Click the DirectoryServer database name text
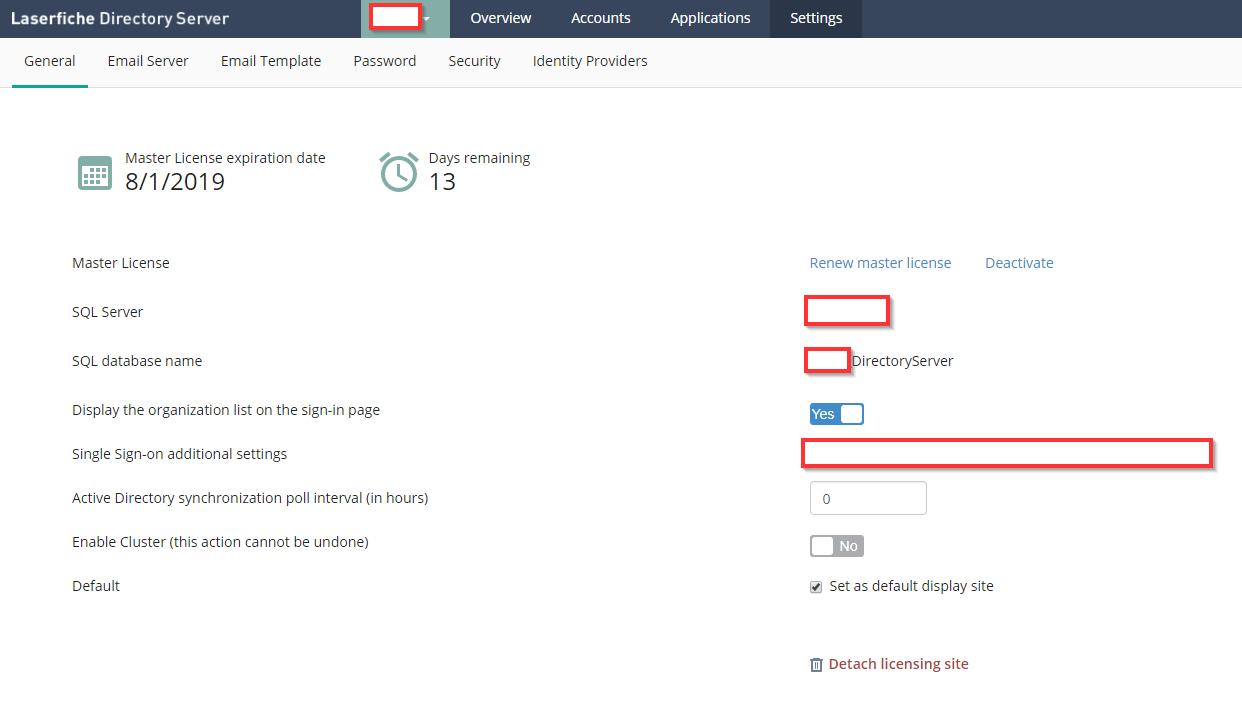 tap(902, 361)
